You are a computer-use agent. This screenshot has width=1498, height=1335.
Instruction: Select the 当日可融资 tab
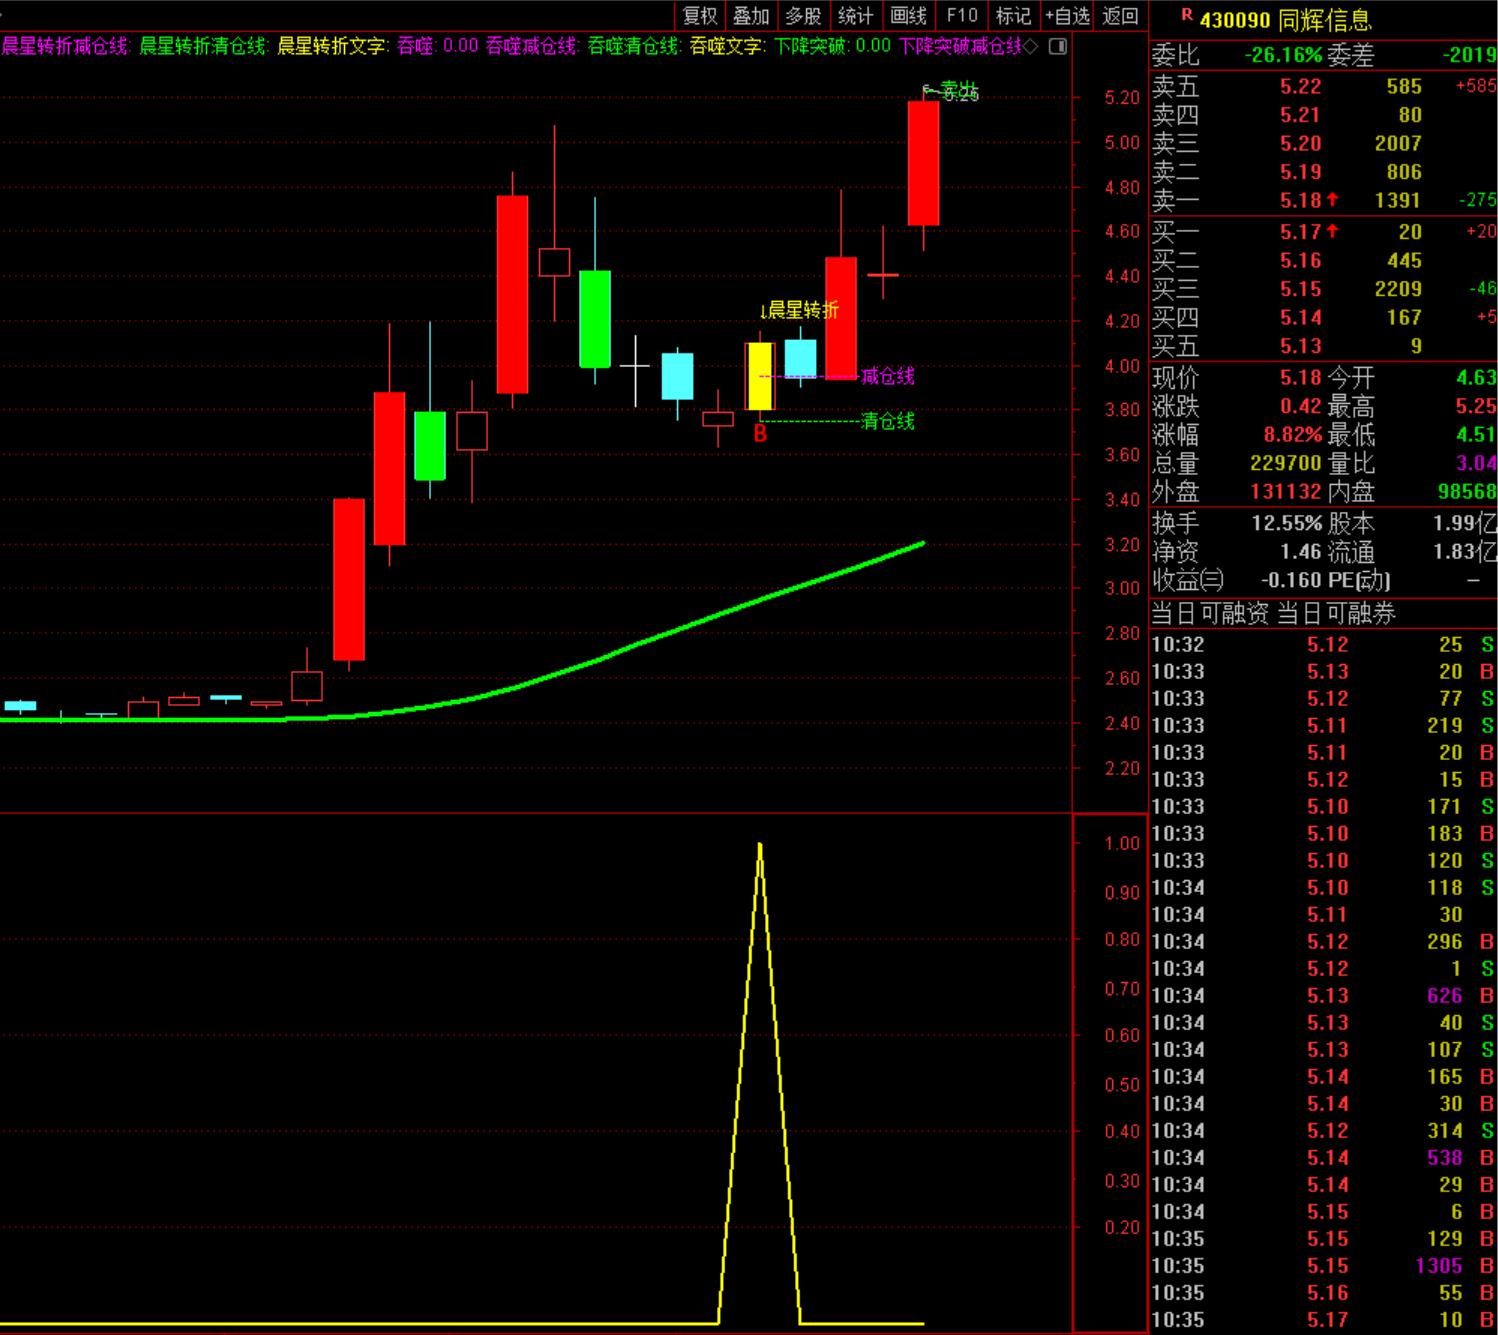1210,613
